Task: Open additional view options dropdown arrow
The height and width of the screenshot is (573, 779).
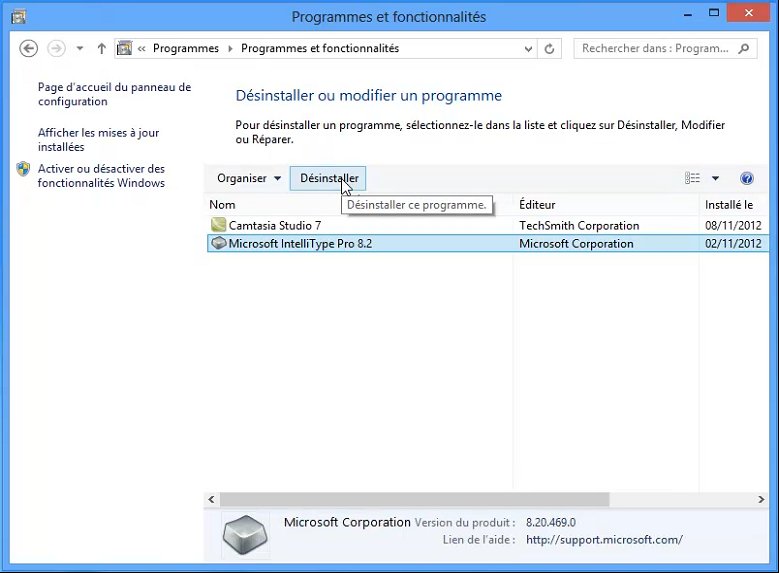Action: 715,178
